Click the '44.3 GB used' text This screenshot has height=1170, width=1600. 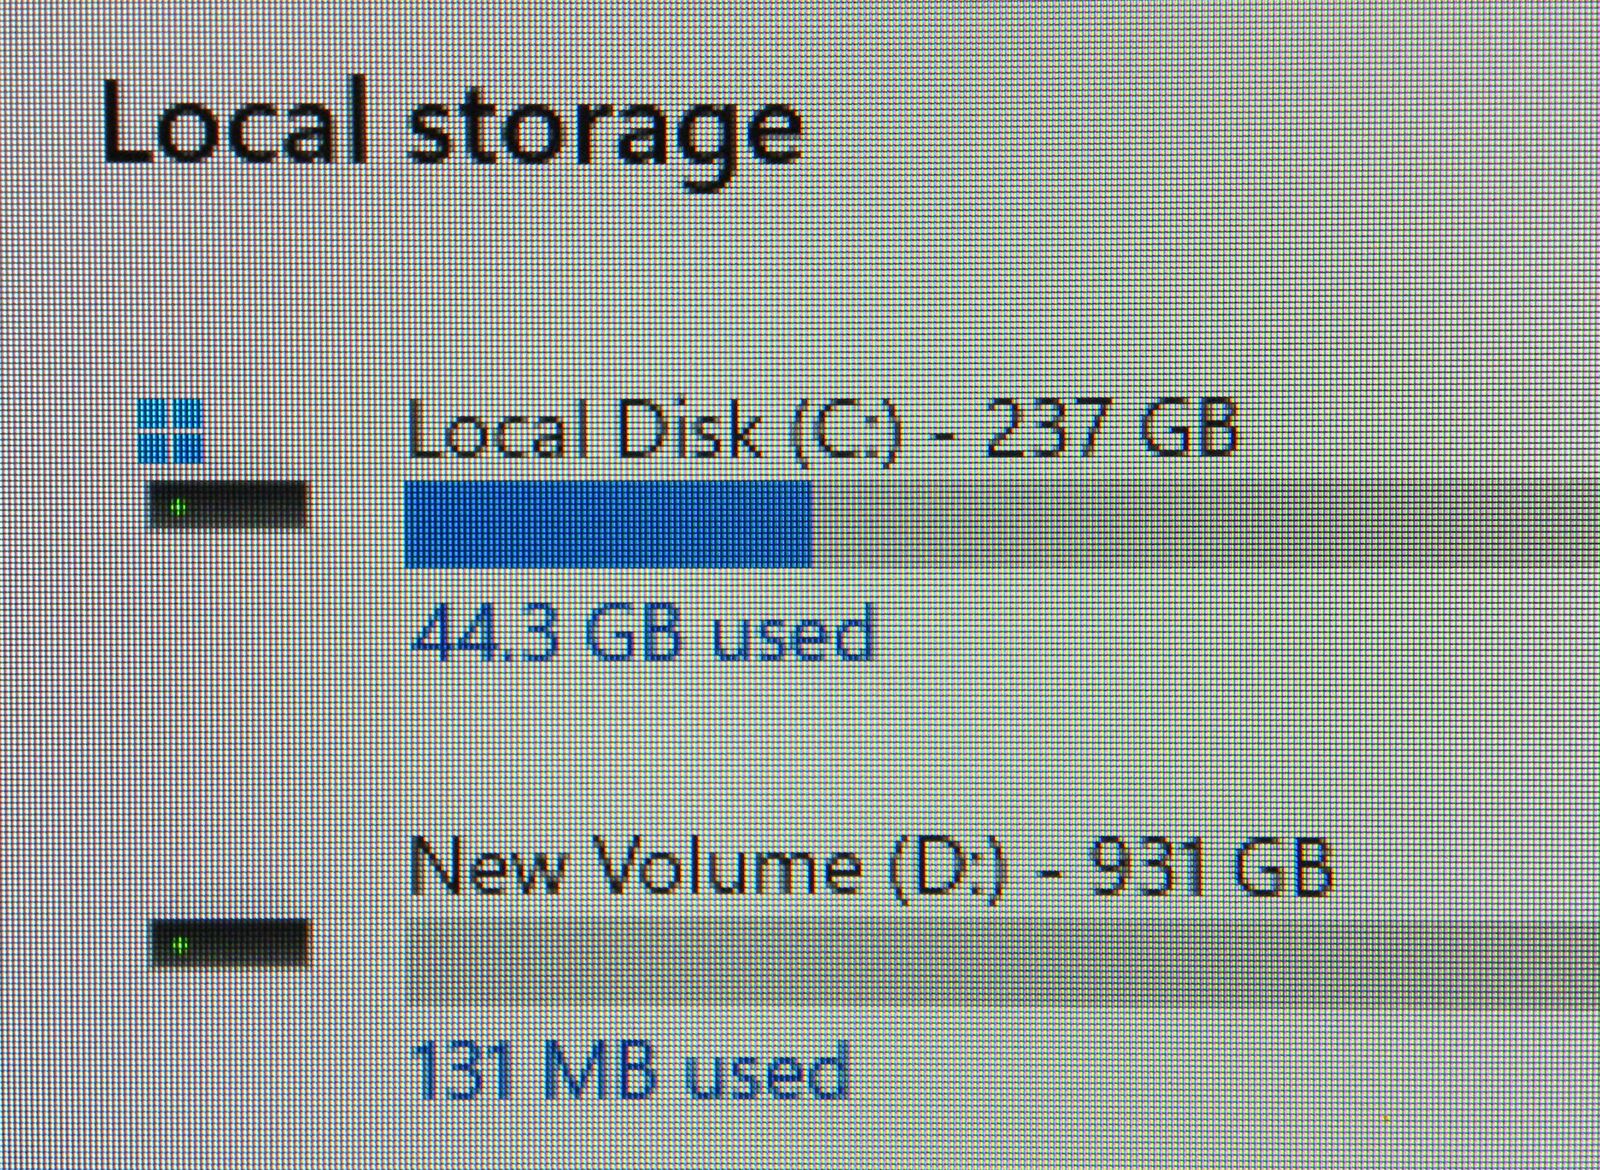pos(643,634)
